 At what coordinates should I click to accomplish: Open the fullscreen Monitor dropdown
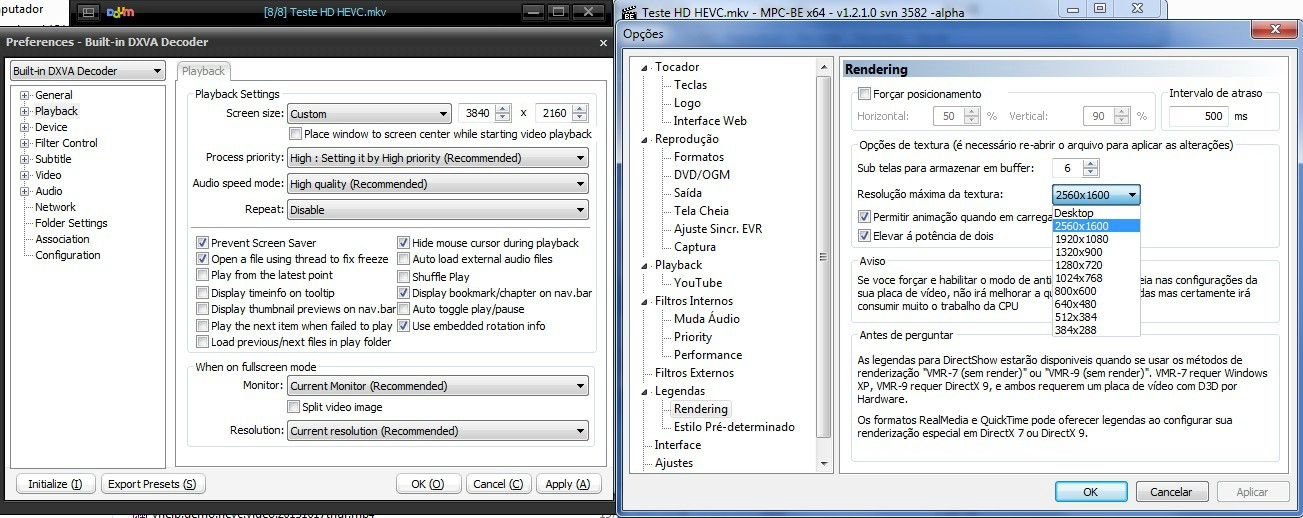click(438, 386)
